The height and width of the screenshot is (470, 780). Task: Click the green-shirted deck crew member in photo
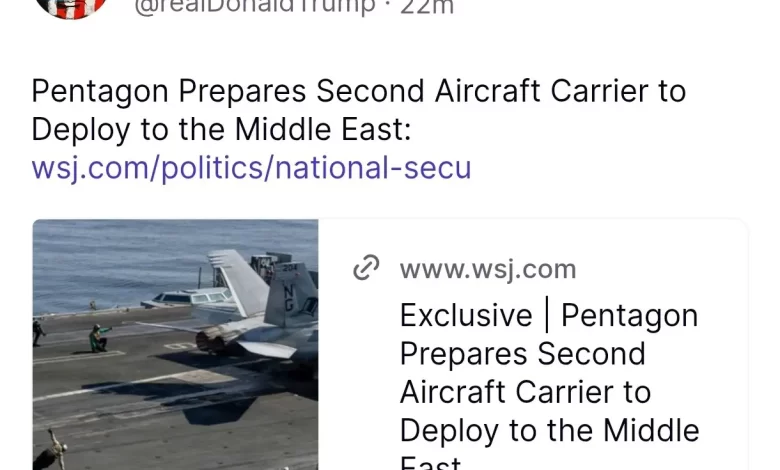(99, 338)
